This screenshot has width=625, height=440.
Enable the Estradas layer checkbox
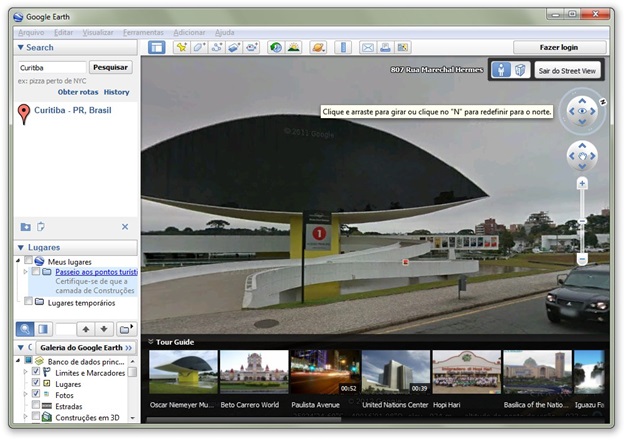pyautogui.click(x=36, y=405)
